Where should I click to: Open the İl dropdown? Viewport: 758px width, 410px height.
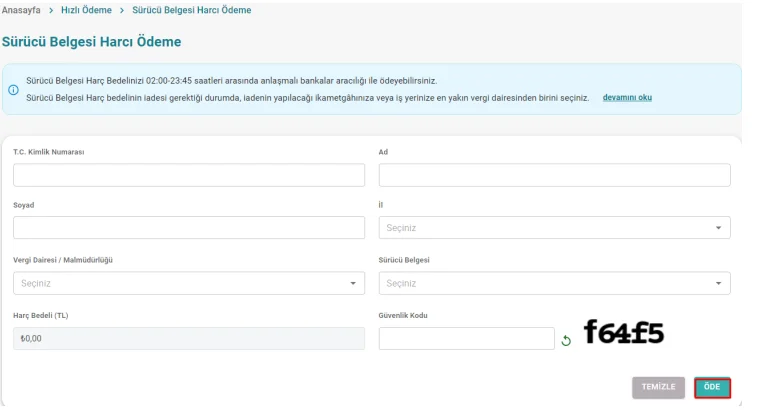(x=554, y=228)
